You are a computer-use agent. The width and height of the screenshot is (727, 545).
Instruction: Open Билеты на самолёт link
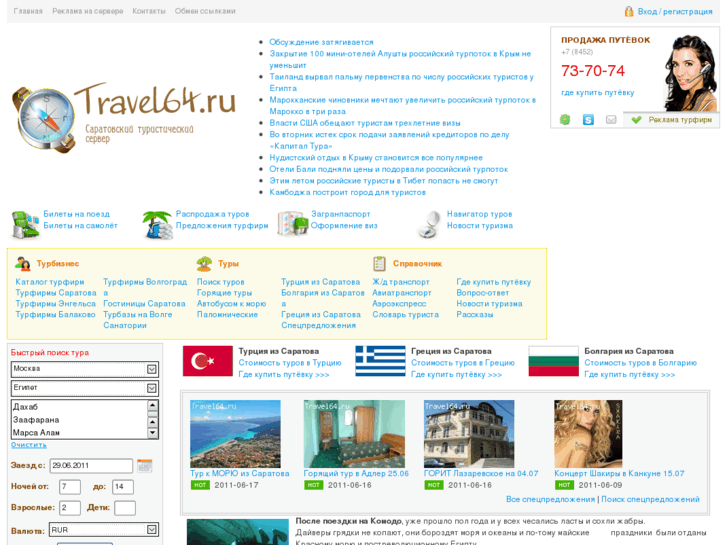pyautogui.click(x=80, y=225)
